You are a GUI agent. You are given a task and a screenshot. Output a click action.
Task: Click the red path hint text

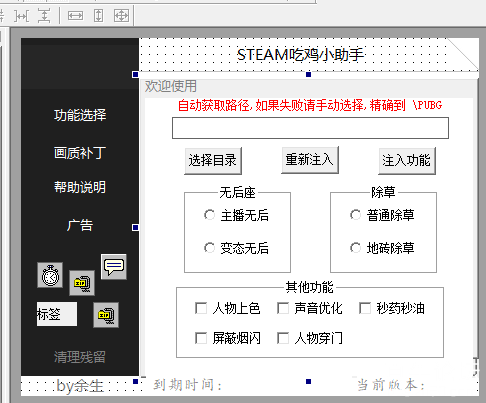click(310, 105)
